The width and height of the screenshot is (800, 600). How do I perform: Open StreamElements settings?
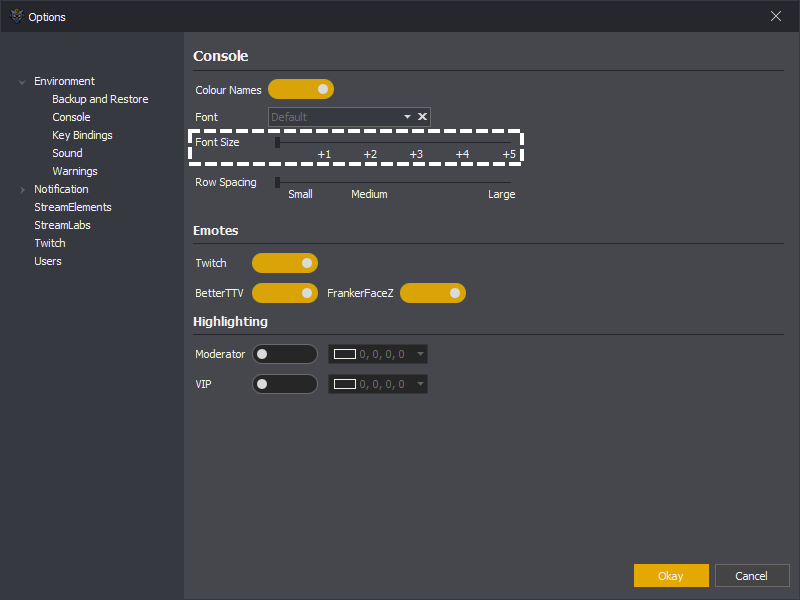click(x=72, y=207)
